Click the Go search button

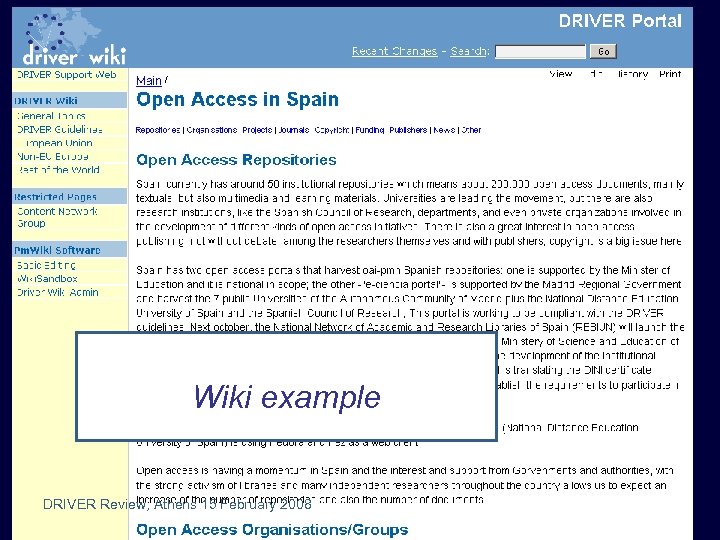click(603, 51)
